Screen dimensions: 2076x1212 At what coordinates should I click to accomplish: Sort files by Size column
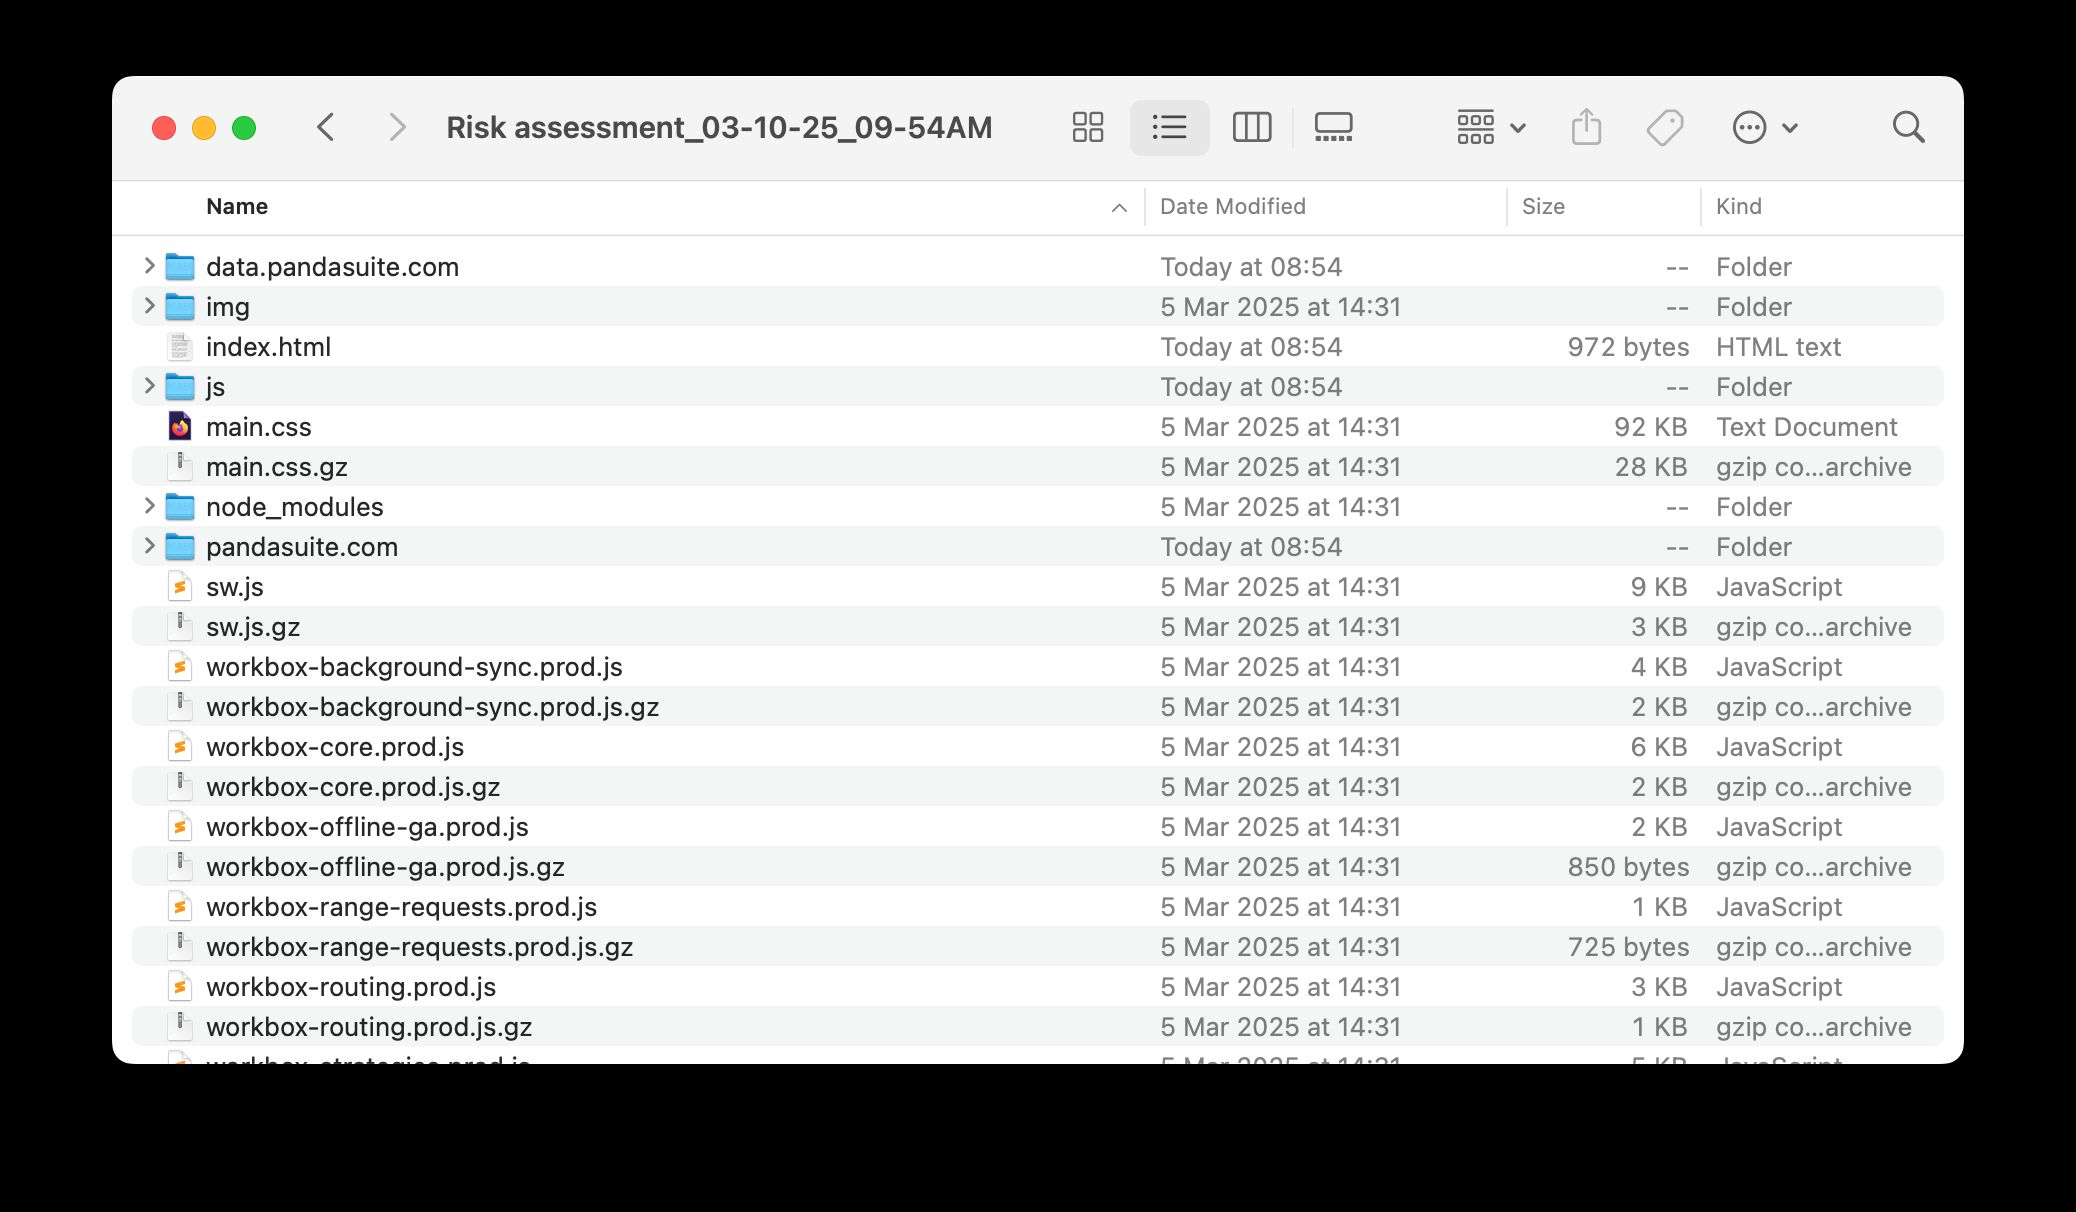point(1542,207)
